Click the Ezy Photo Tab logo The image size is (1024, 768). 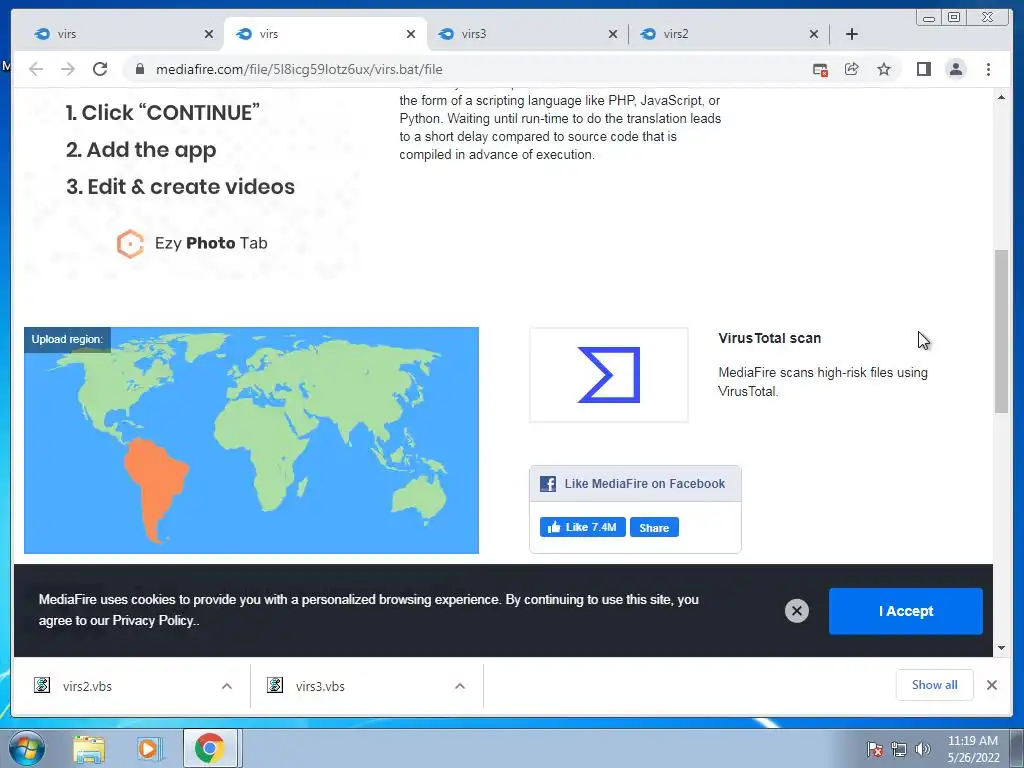click(192, 244)
